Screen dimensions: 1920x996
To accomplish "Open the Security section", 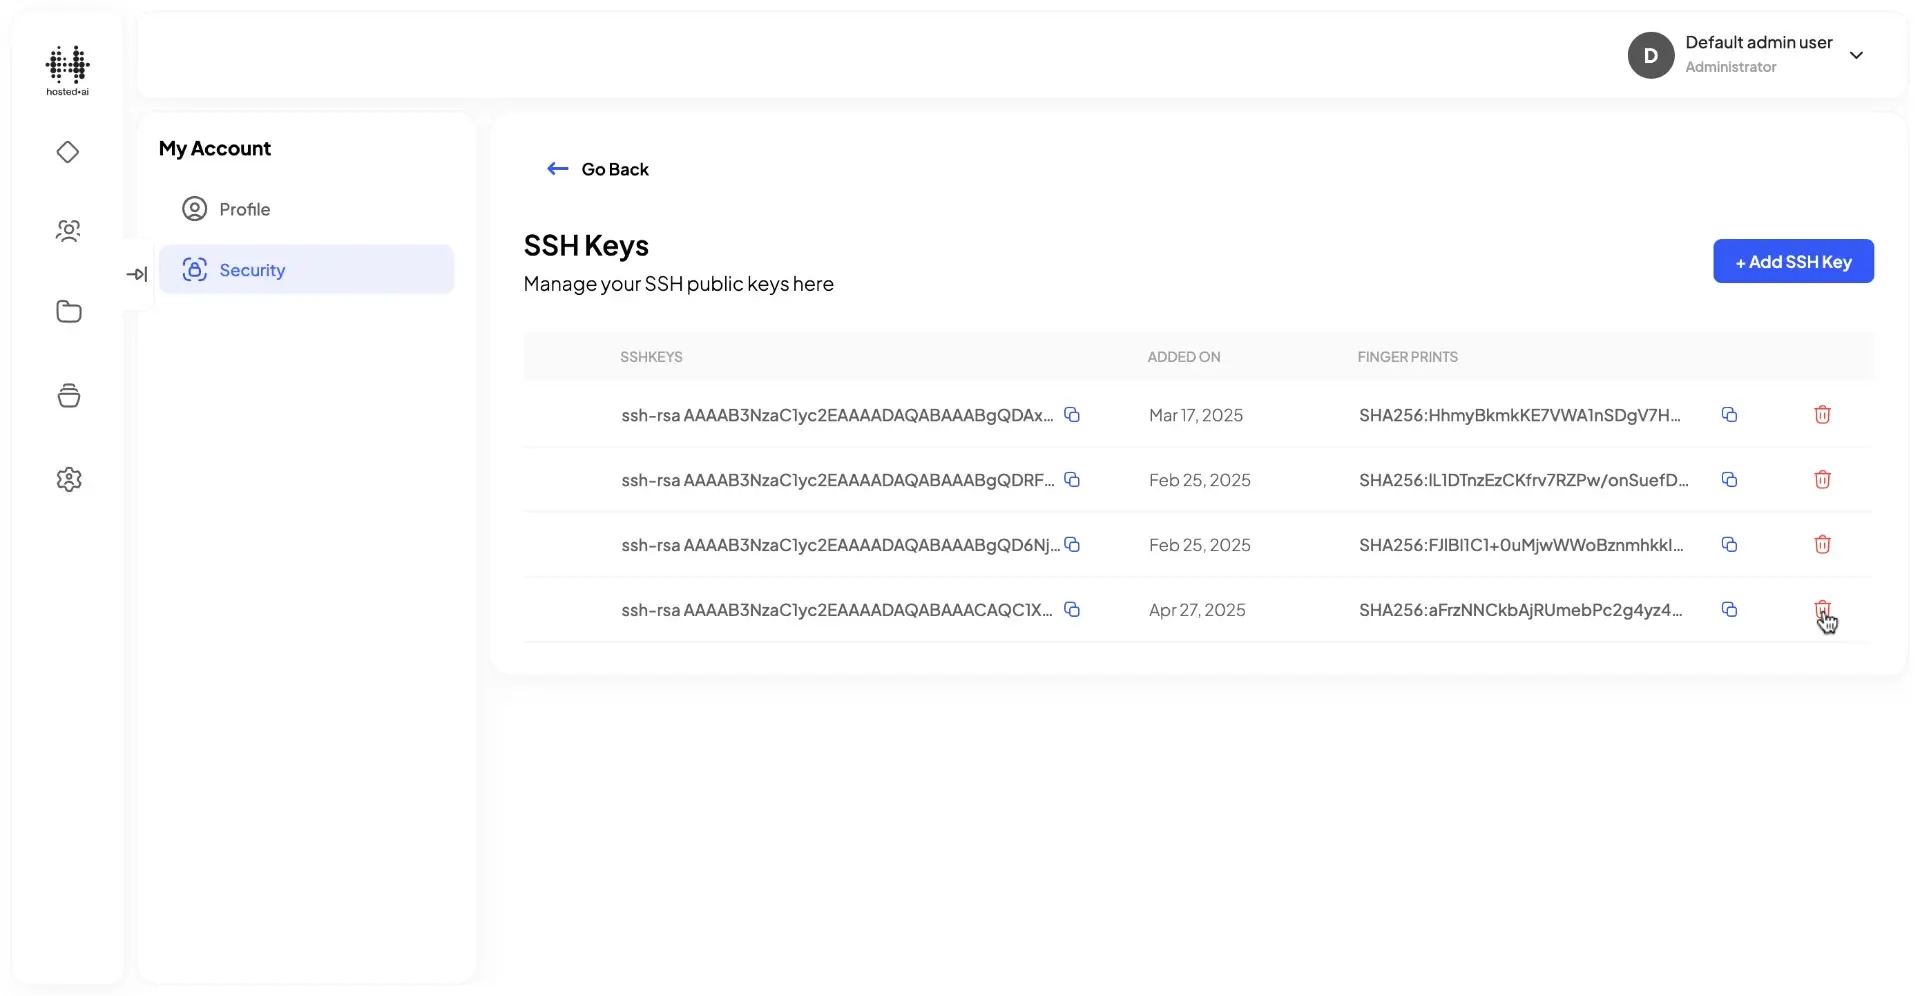I will (251, 269).
